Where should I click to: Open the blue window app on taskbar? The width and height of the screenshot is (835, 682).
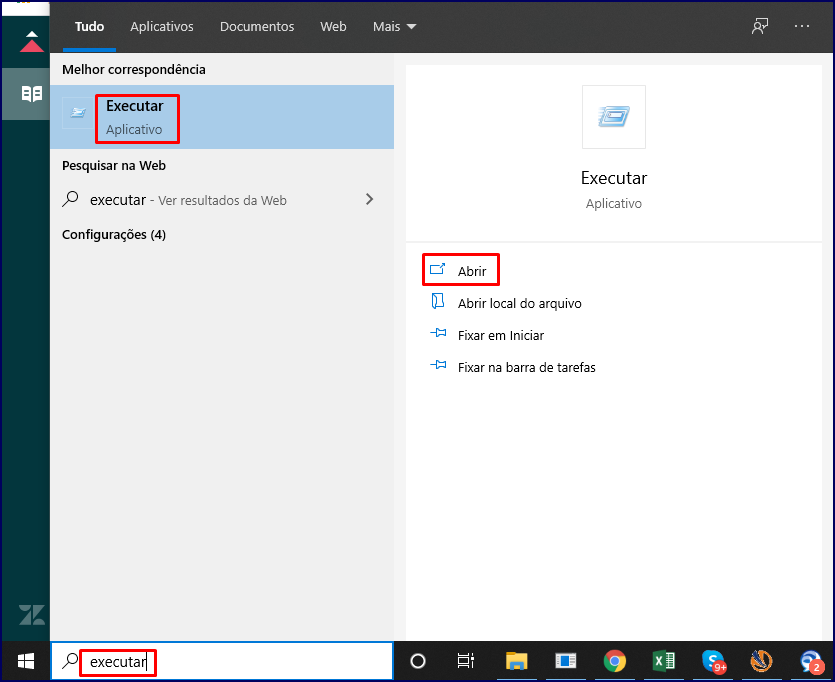565,661
